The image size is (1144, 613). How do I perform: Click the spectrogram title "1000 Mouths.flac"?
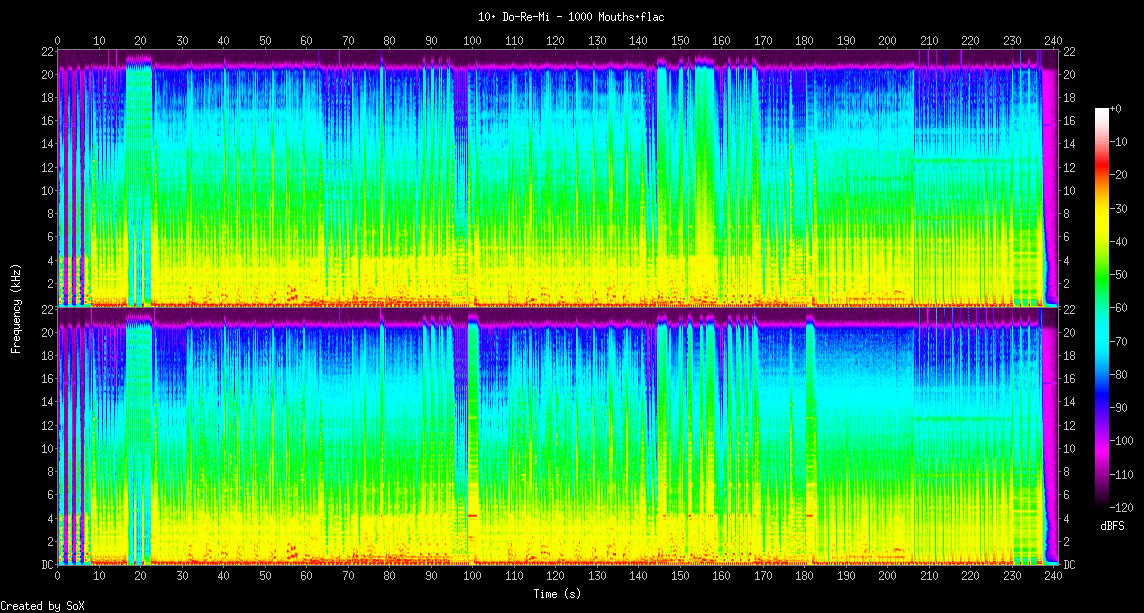coord(571,17)
